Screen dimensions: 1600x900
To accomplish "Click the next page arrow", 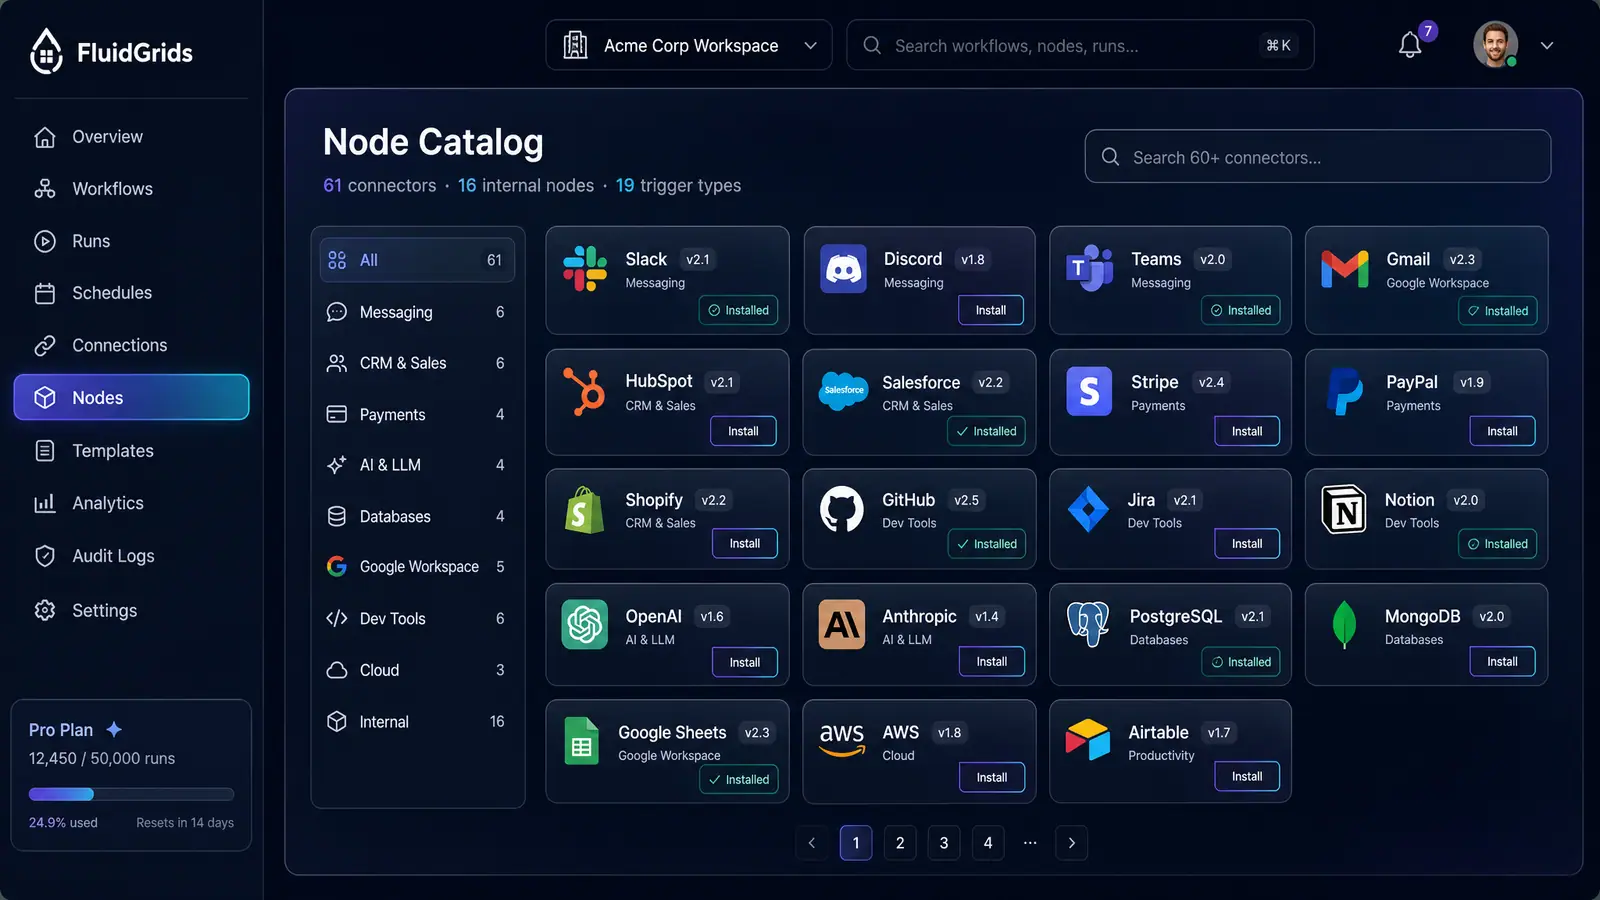I will pos(1072,843).
